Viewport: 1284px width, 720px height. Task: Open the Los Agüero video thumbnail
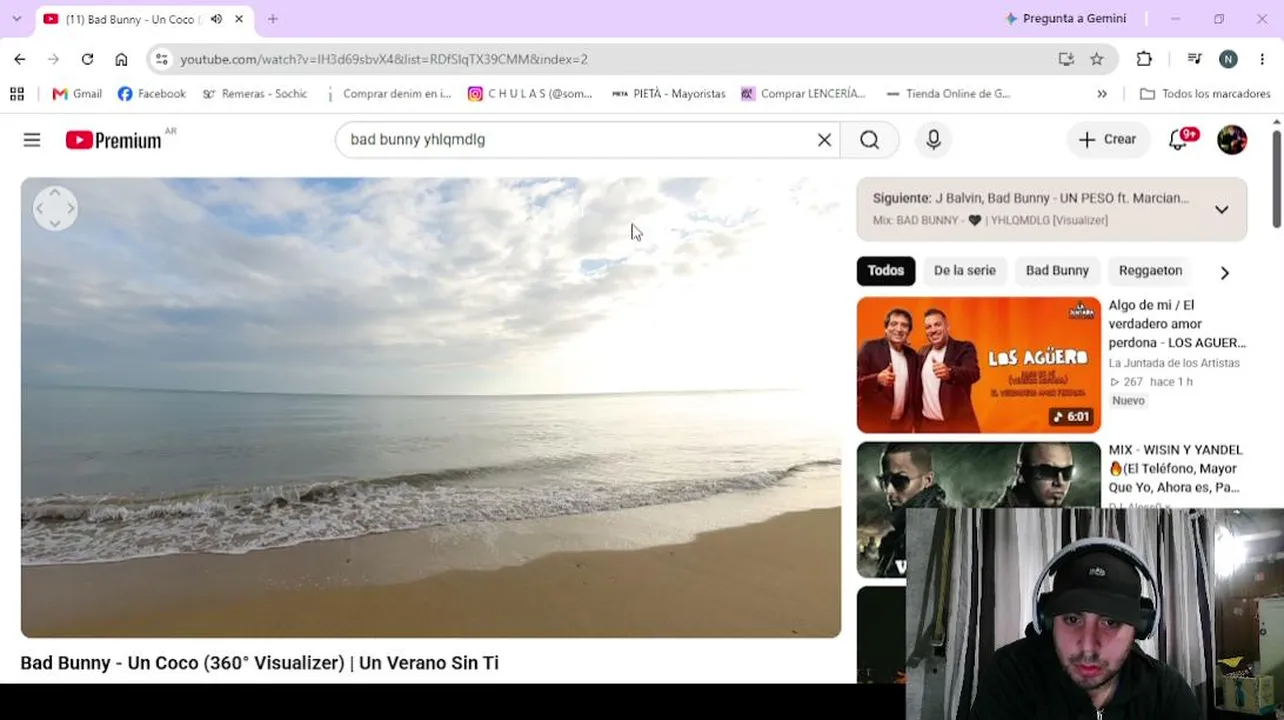(979, 365)
